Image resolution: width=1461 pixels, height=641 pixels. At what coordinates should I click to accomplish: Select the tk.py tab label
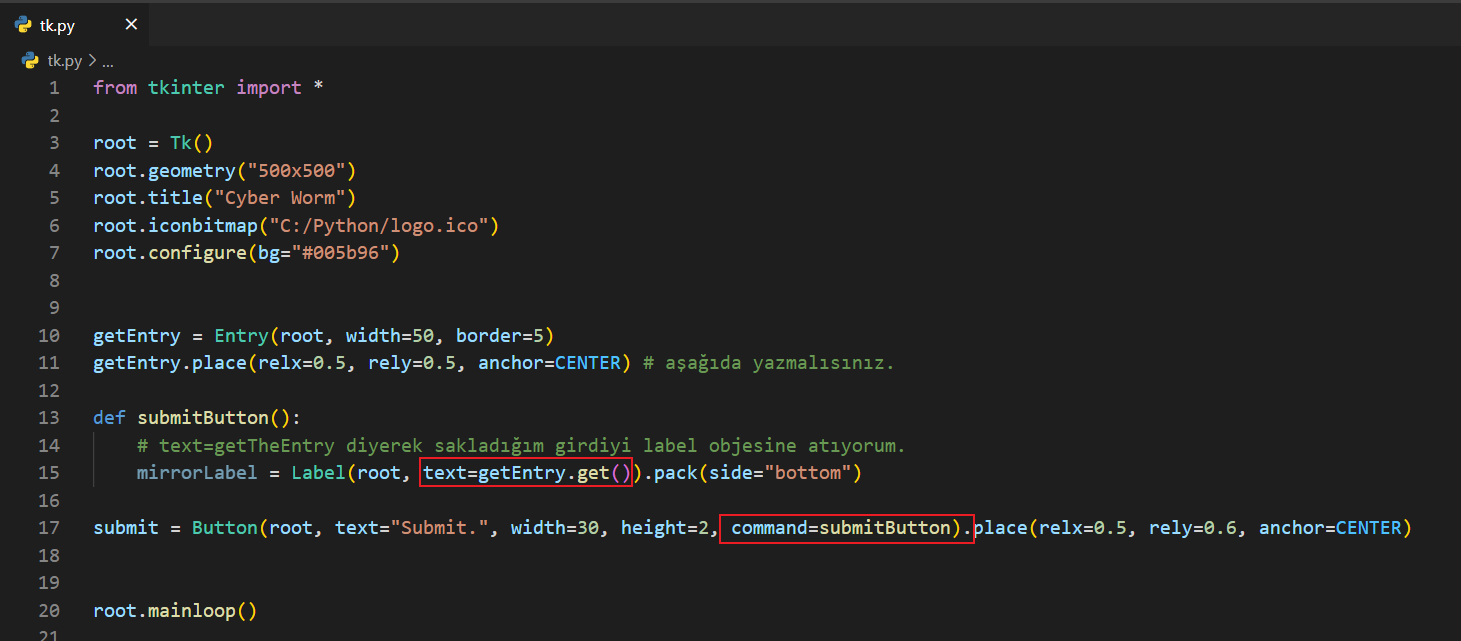tap(57, 26)
